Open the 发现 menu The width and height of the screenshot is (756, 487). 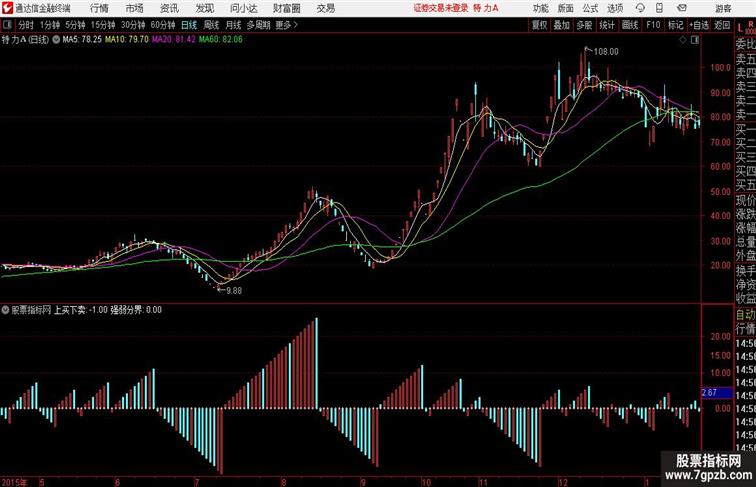tap(204, 8)
